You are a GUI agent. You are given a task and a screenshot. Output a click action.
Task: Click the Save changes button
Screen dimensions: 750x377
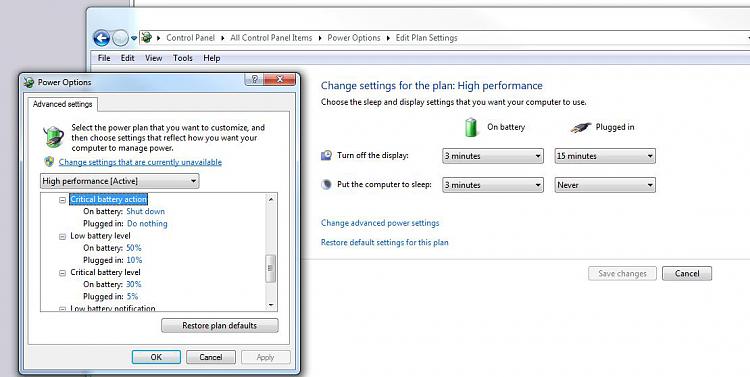pyautogui.click(x=622, y=274)
